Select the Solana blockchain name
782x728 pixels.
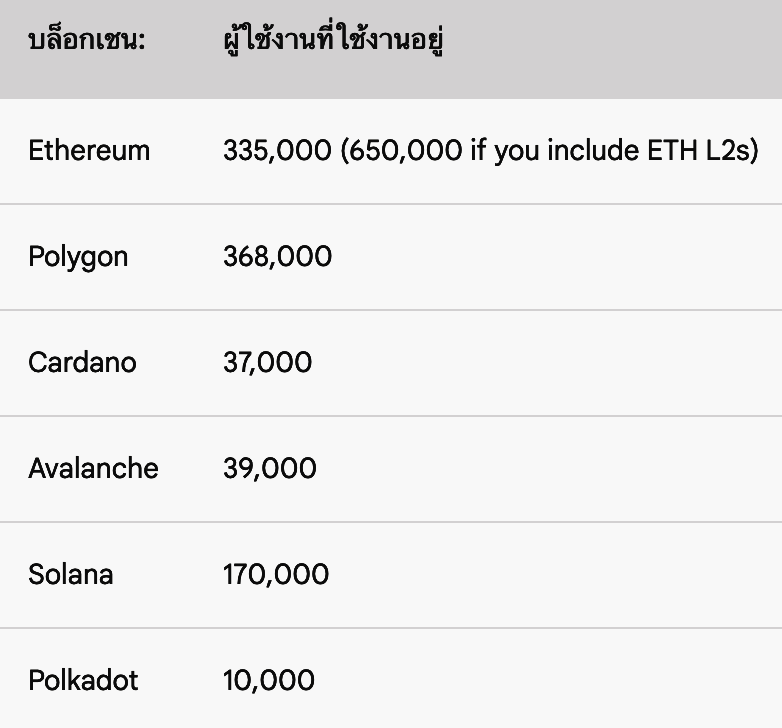tap(70, 575)
